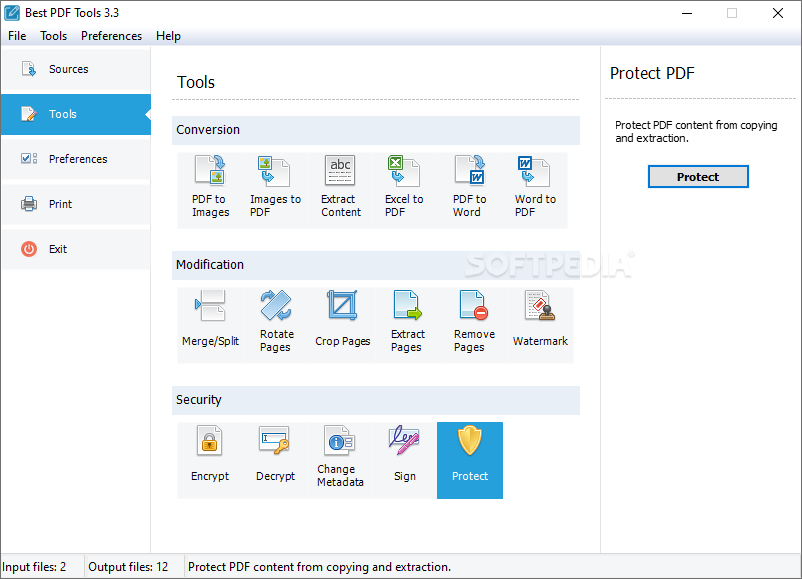This screenshot has width=802, height=579.
Task: Select the Sign tool
Action: pyautogui.click(x=405, y=460)
